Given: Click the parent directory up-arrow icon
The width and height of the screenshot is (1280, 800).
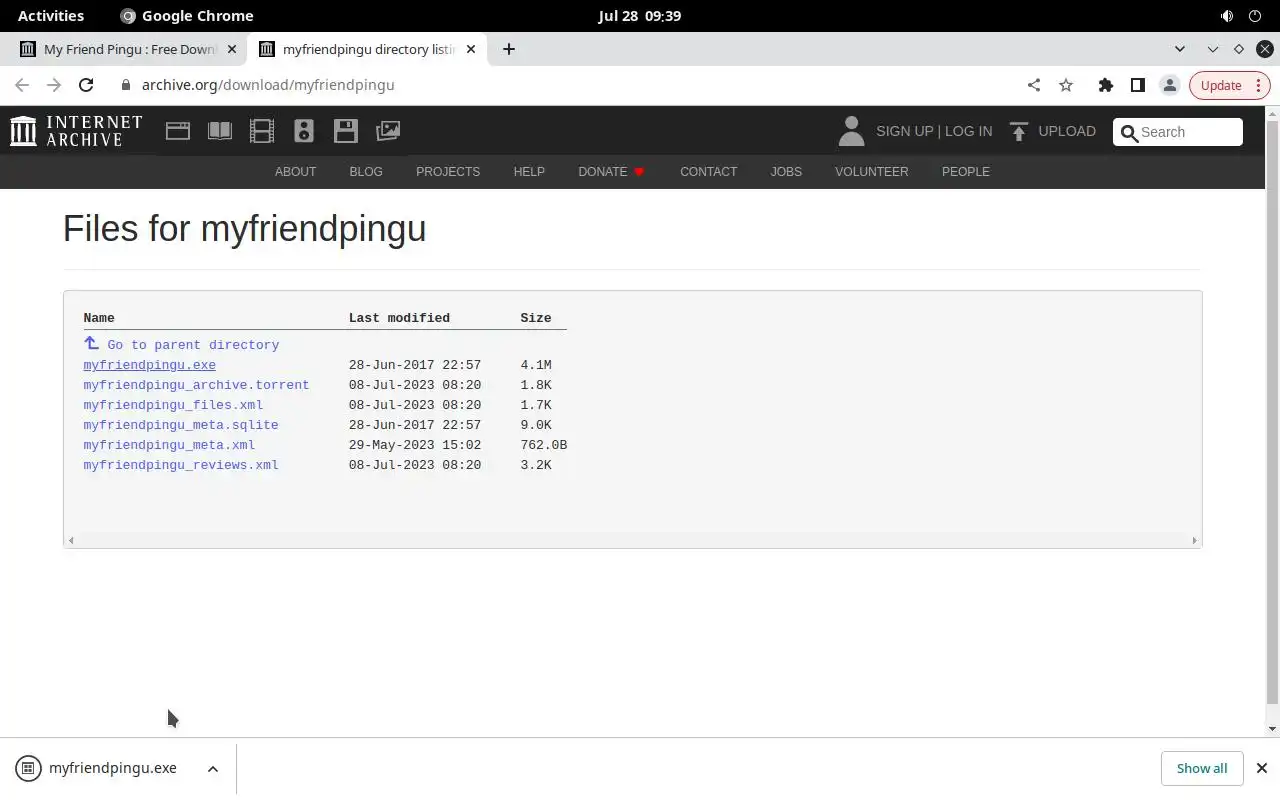Looking at the screenshot, I should tap(91, 343).
